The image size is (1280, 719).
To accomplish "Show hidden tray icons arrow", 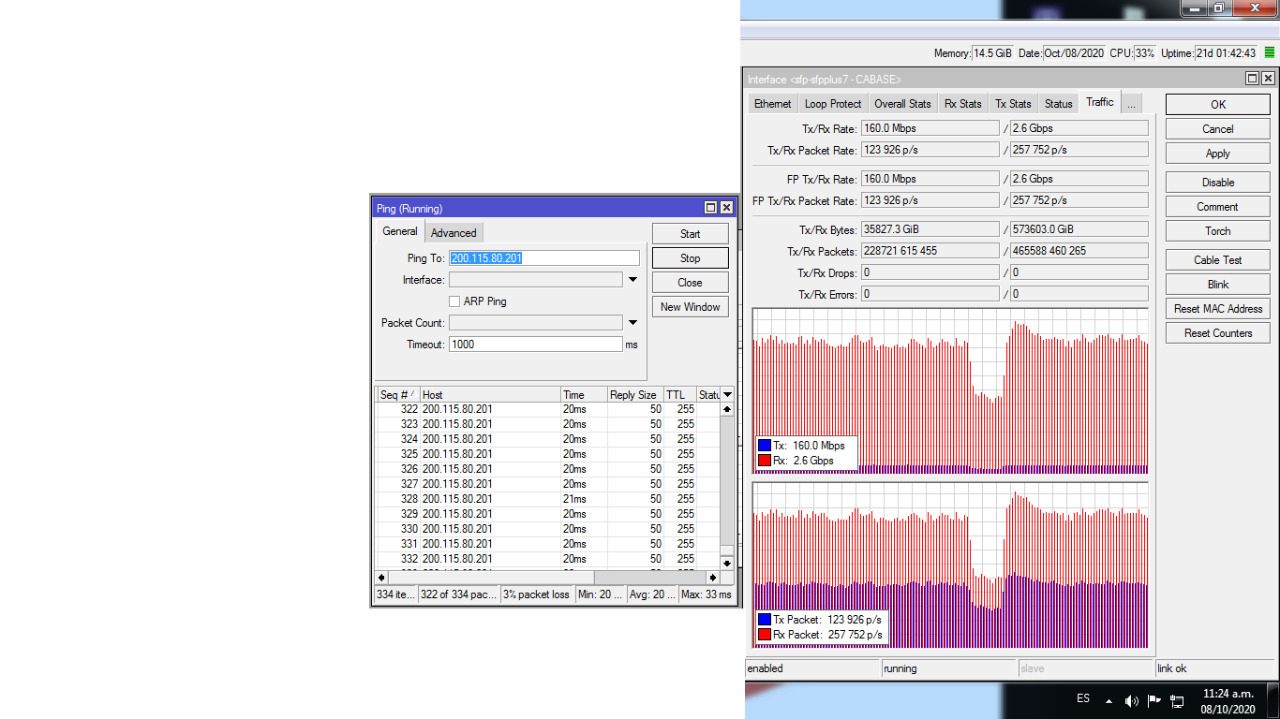I will click(1108, 700).
